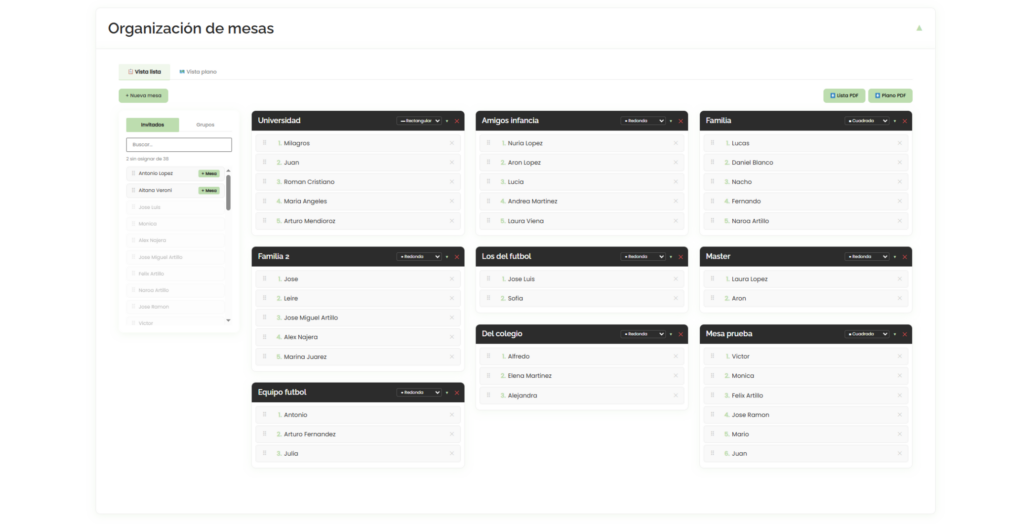Remove Roman Cristiano from the table
Viewport: 1024px width, 524px height.
coord(451,182)
